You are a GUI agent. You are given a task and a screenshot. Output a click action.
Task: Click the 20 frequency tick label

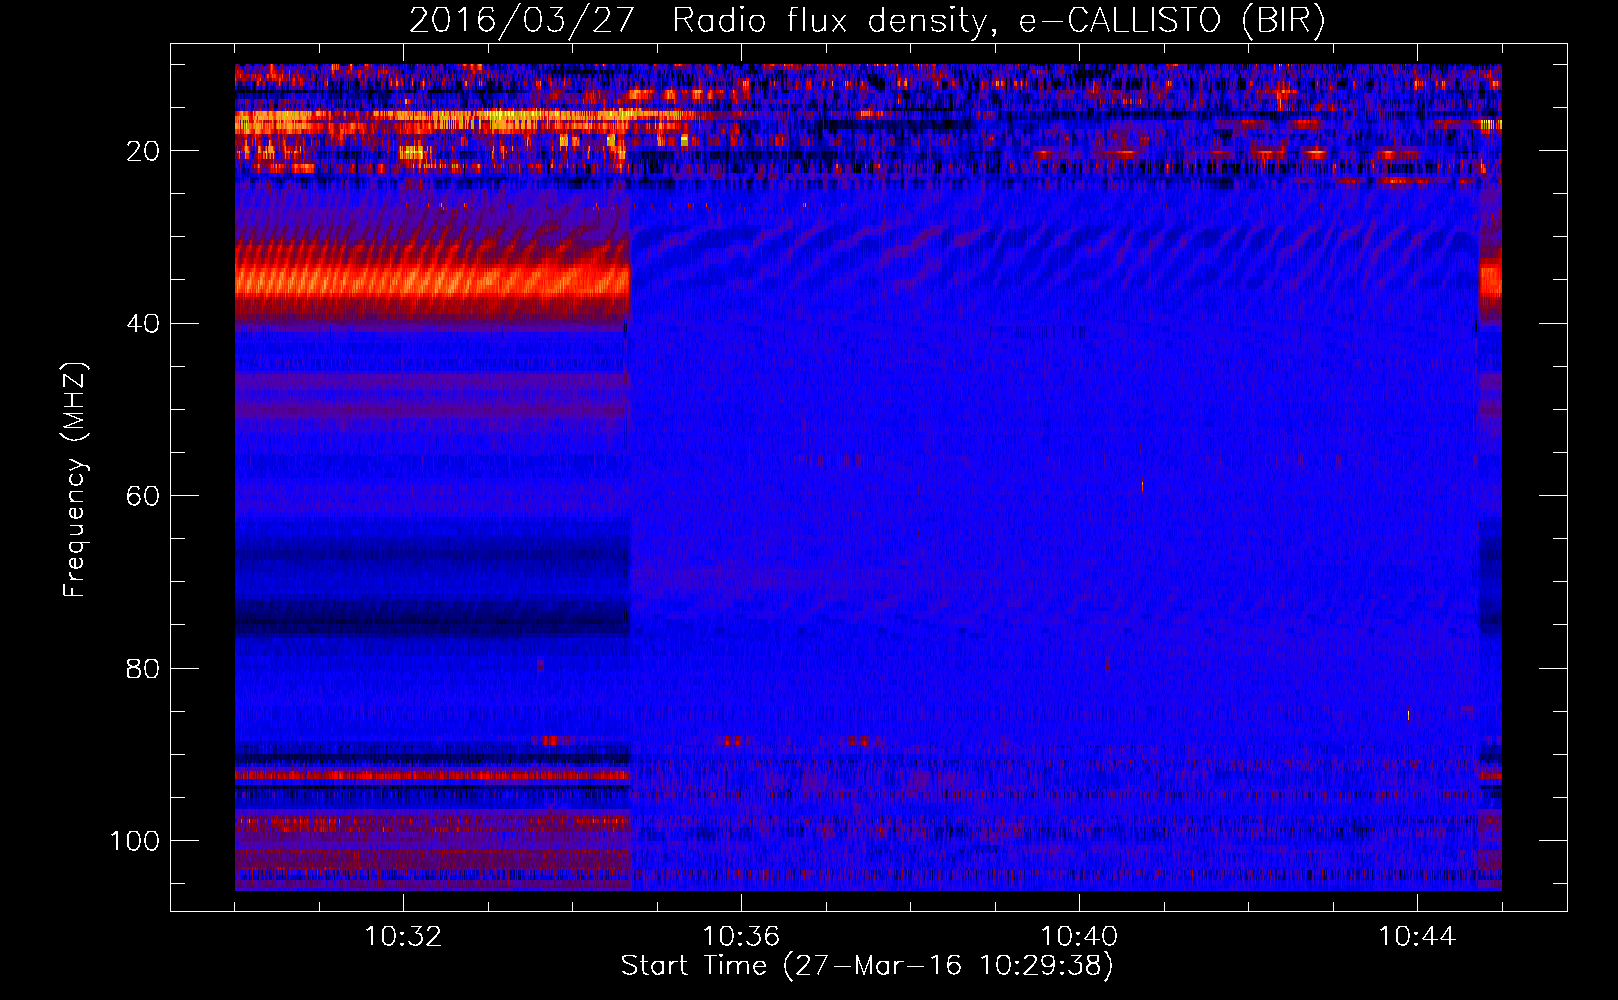tap(143, 151)
